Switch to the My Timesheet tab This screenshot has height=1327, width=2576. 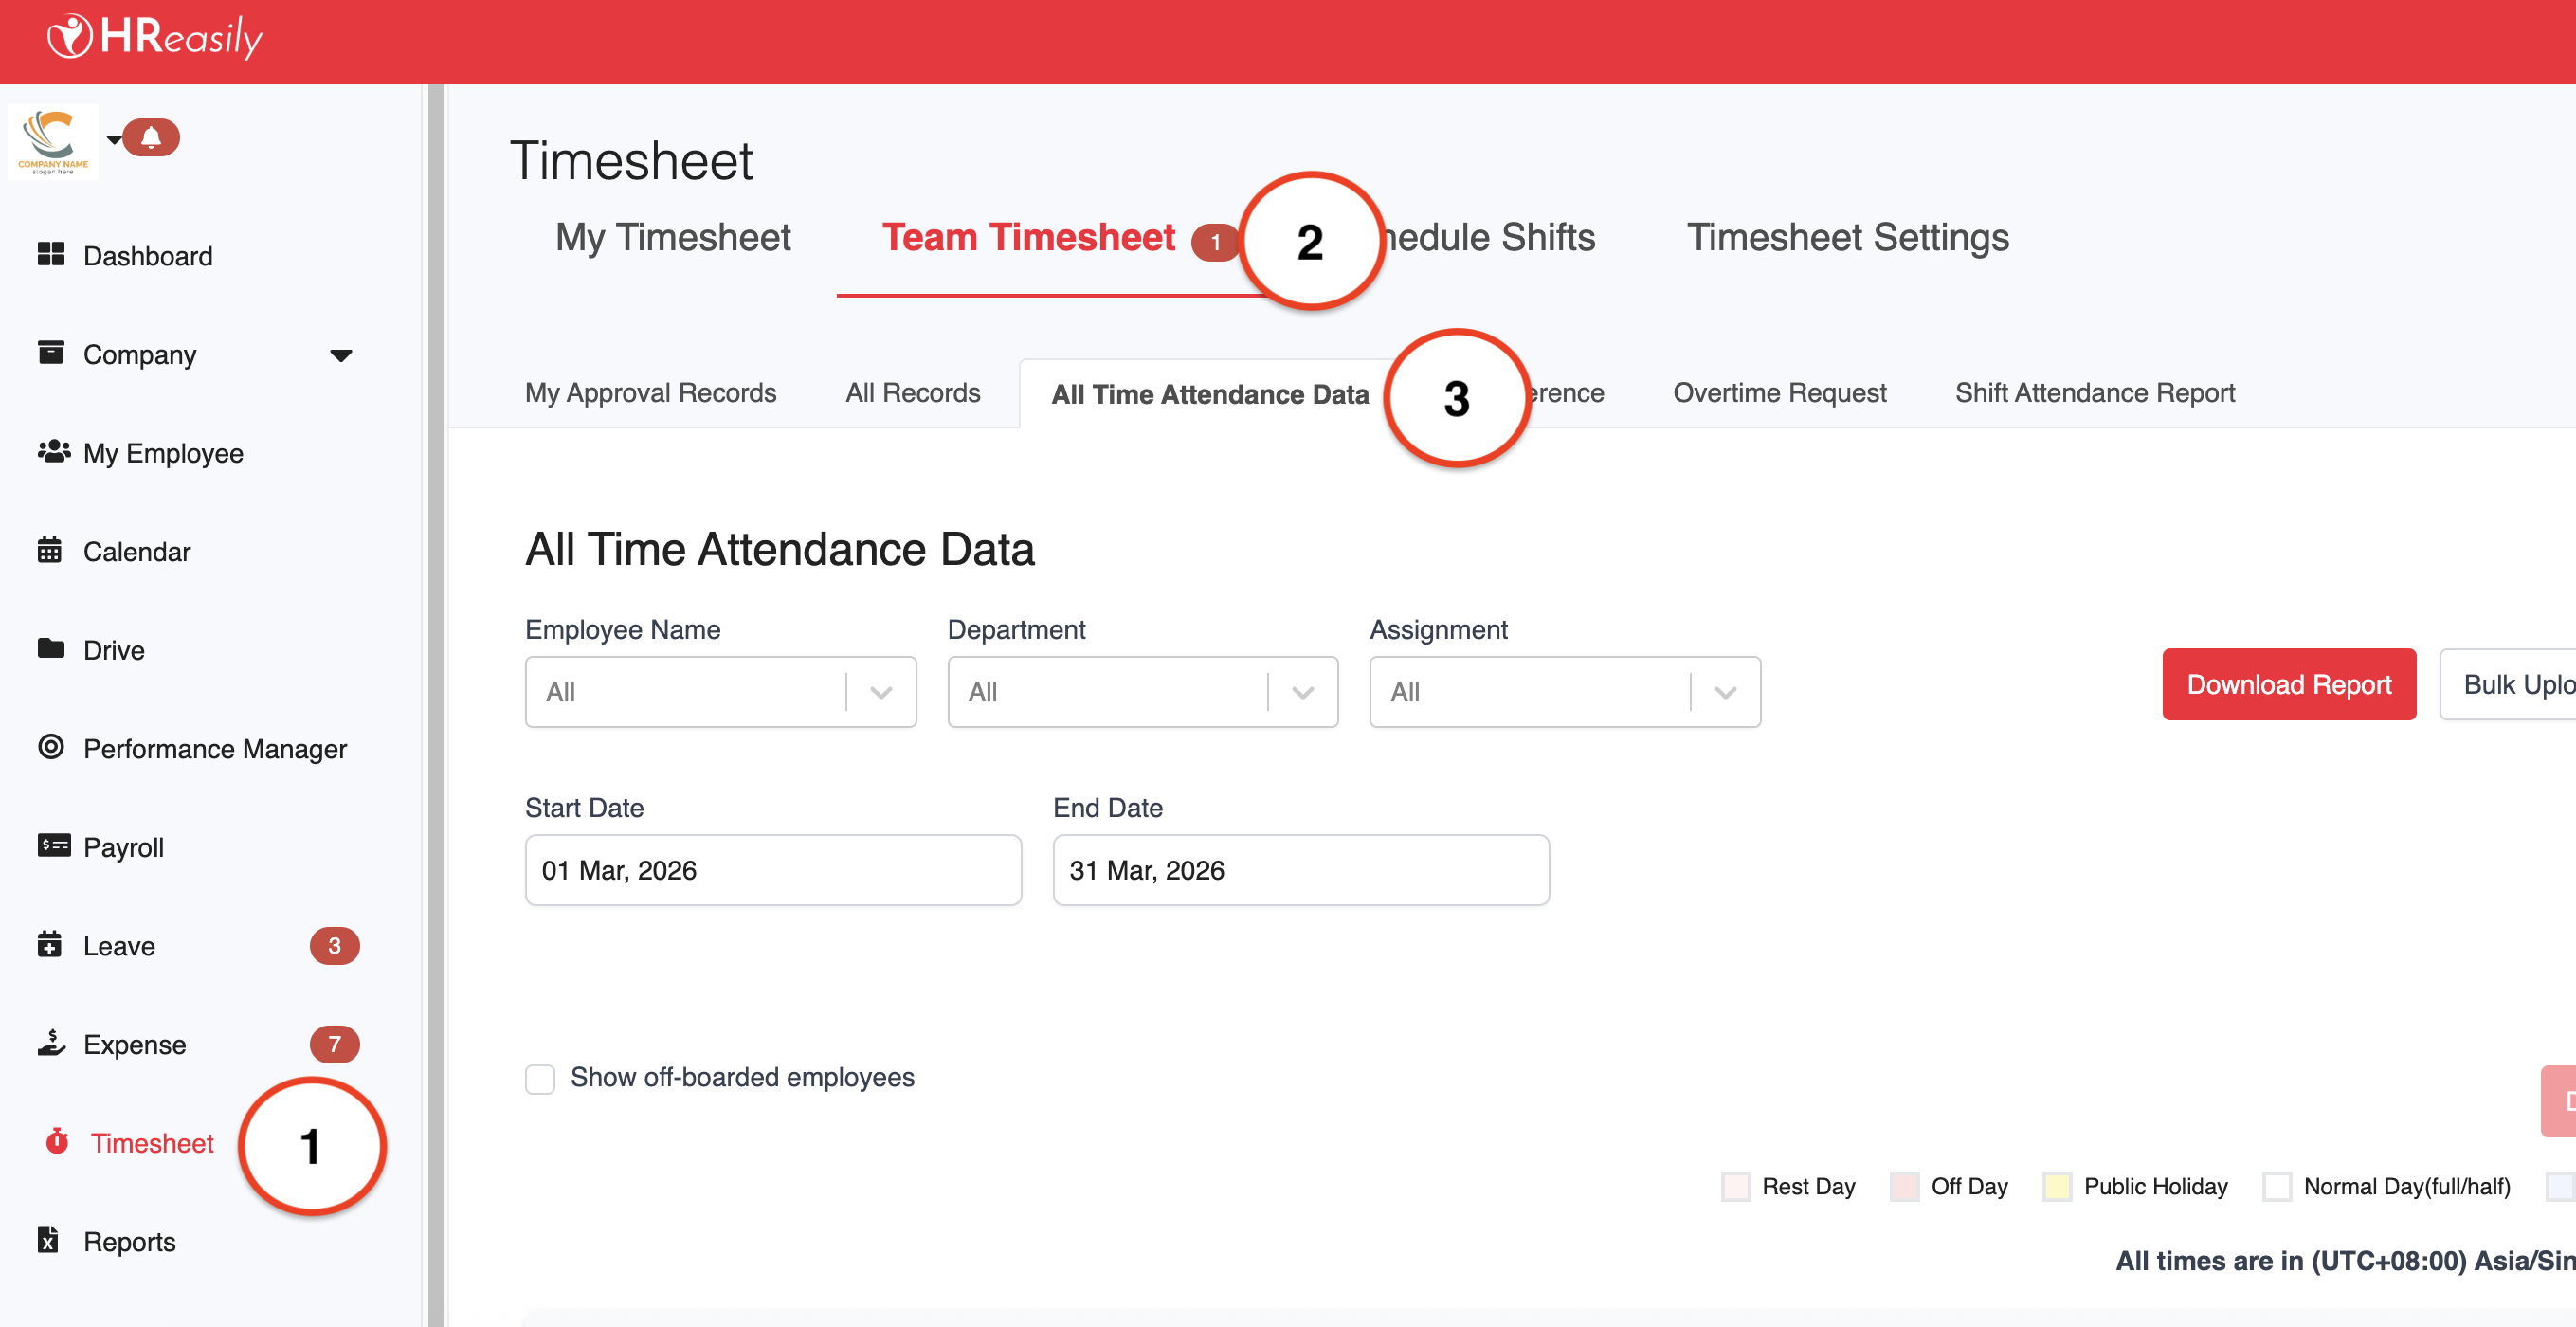click(672, 238)
